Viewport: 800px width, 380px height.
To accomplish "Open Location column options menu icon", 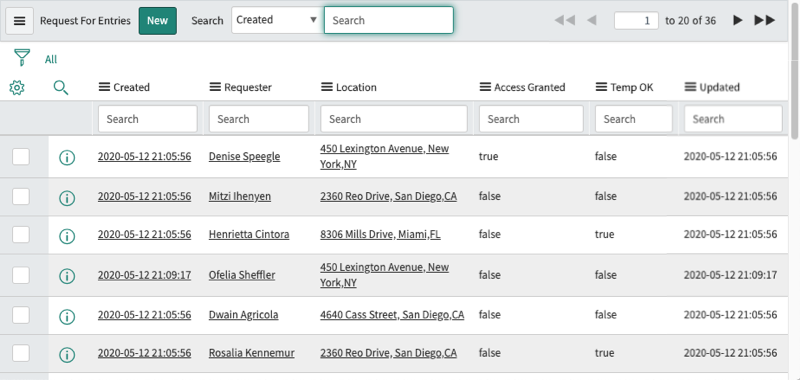I will point(327,87).
